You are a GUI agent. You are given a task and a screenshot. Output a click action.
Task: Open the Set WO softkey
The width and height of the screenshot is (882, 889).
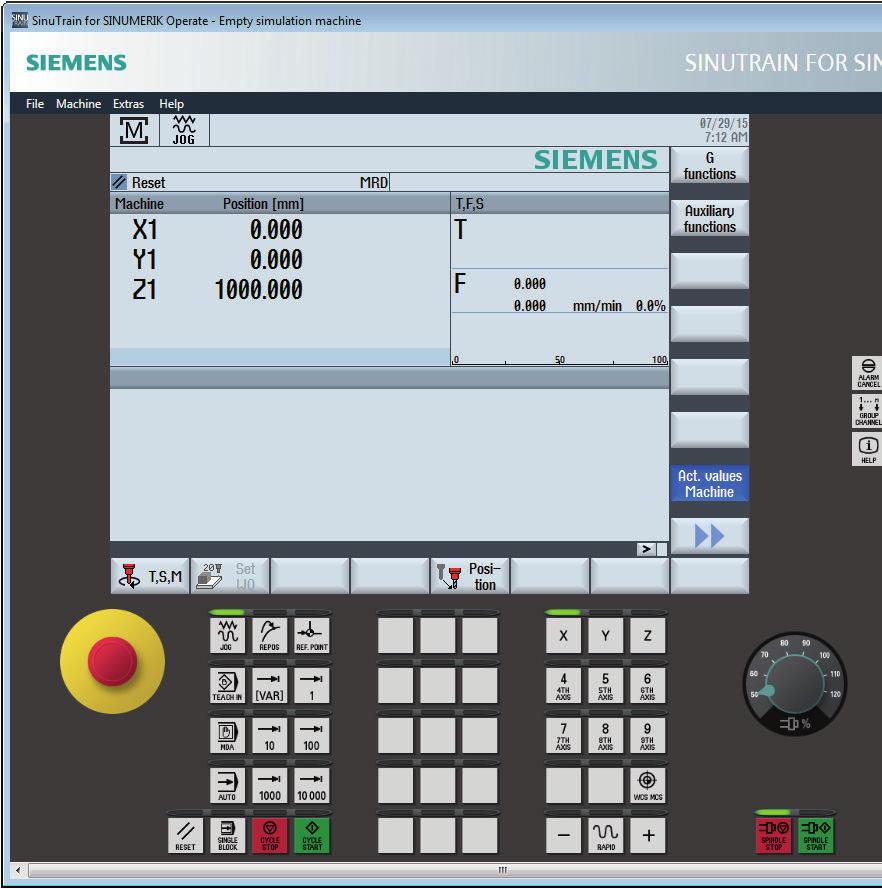(230, 576)
